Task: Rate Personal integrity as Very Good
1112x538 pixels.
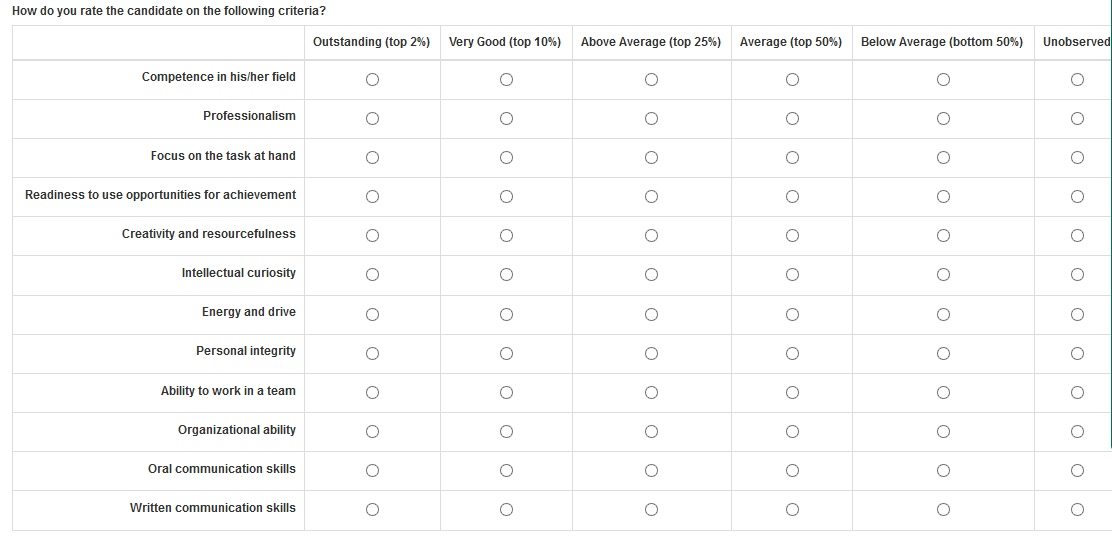Action: click(506, 353)
